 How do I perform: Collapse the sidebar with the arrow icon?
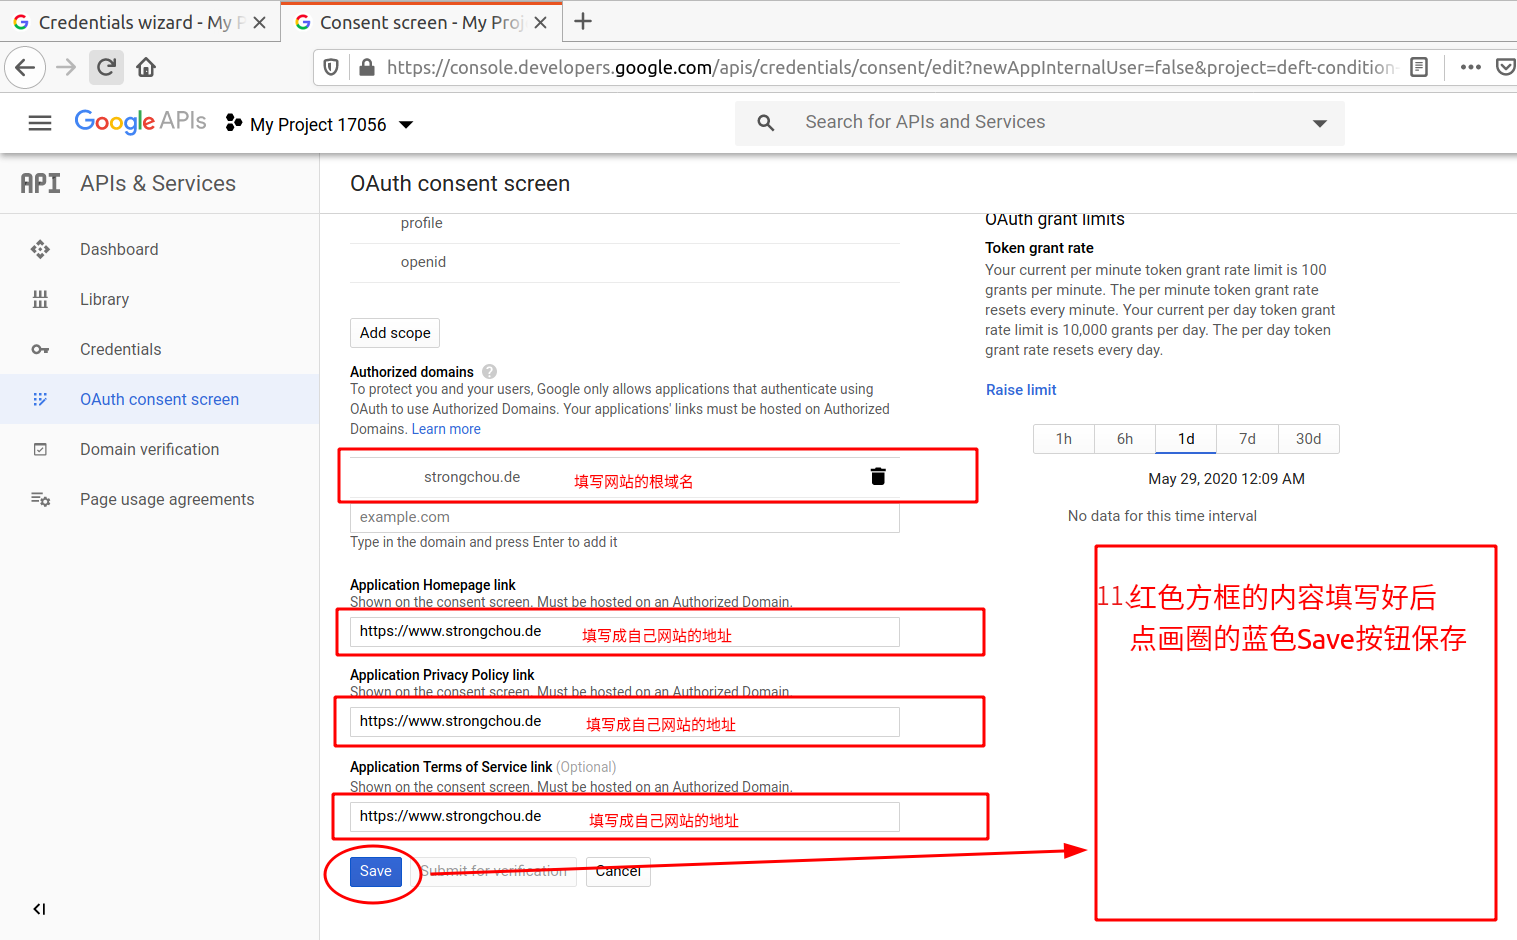39,909
